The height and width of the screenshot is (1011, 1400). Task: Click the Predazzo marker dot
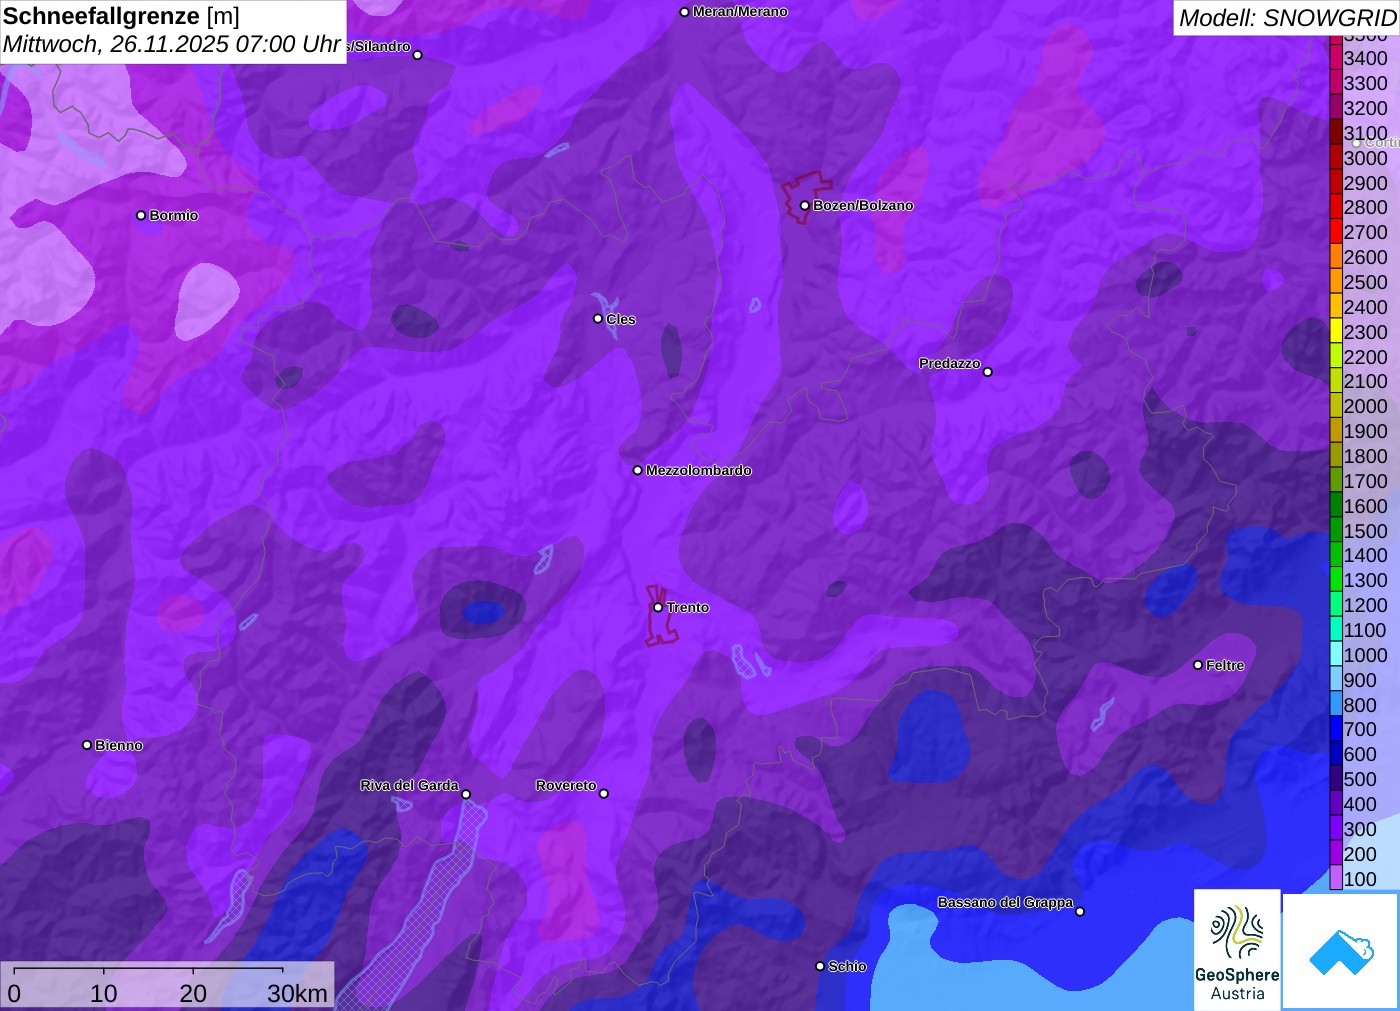[x=988, y=372]
